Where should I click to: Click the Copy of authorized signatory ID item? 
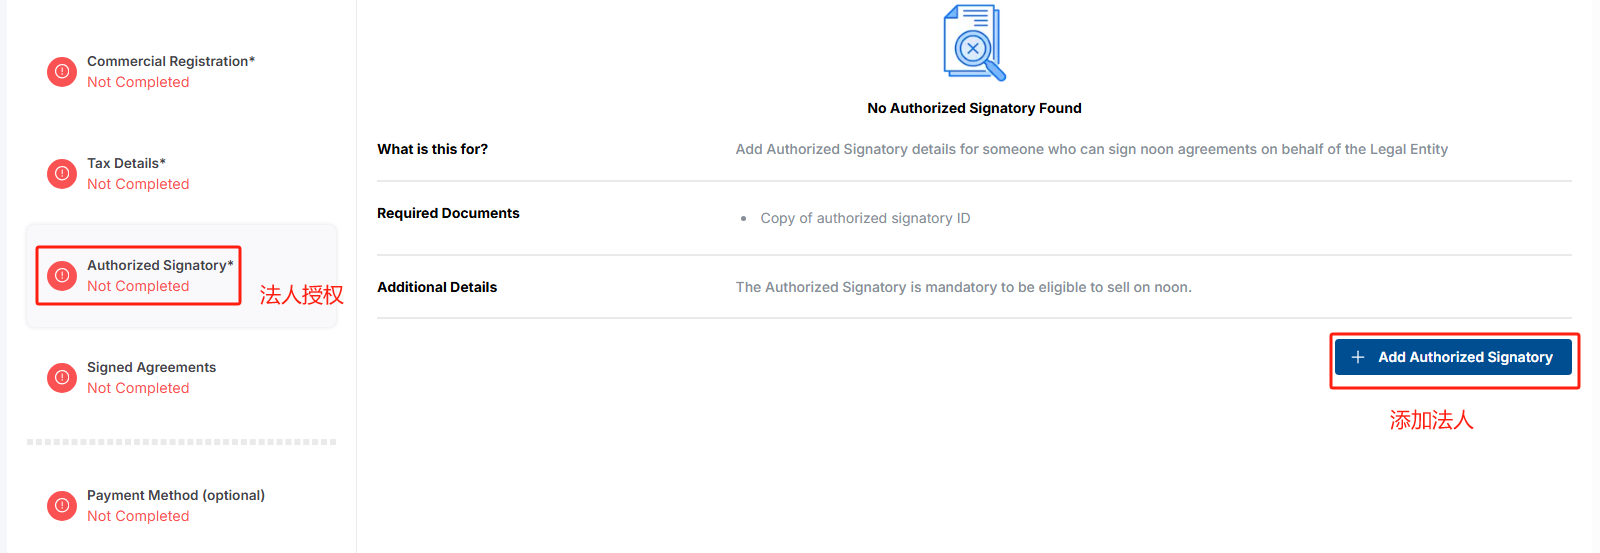[x=865, y=218]
